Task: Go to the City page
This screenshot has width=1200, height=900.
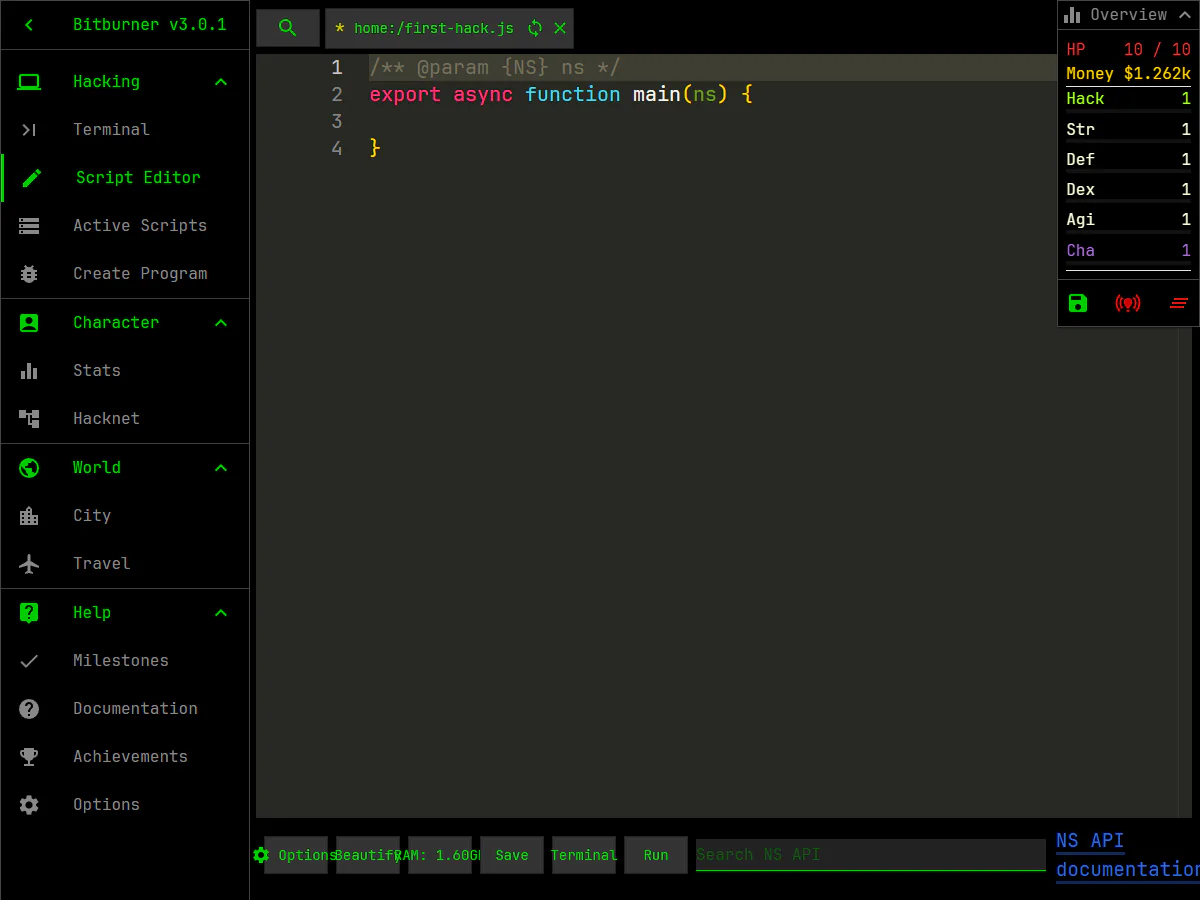Action: pyautogui.click(x=125, y=516)
